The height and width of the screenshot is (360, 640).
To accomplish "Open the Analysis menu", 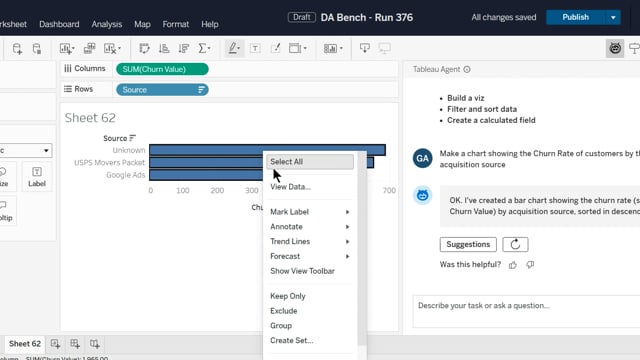I will click(x=107, y=24).
